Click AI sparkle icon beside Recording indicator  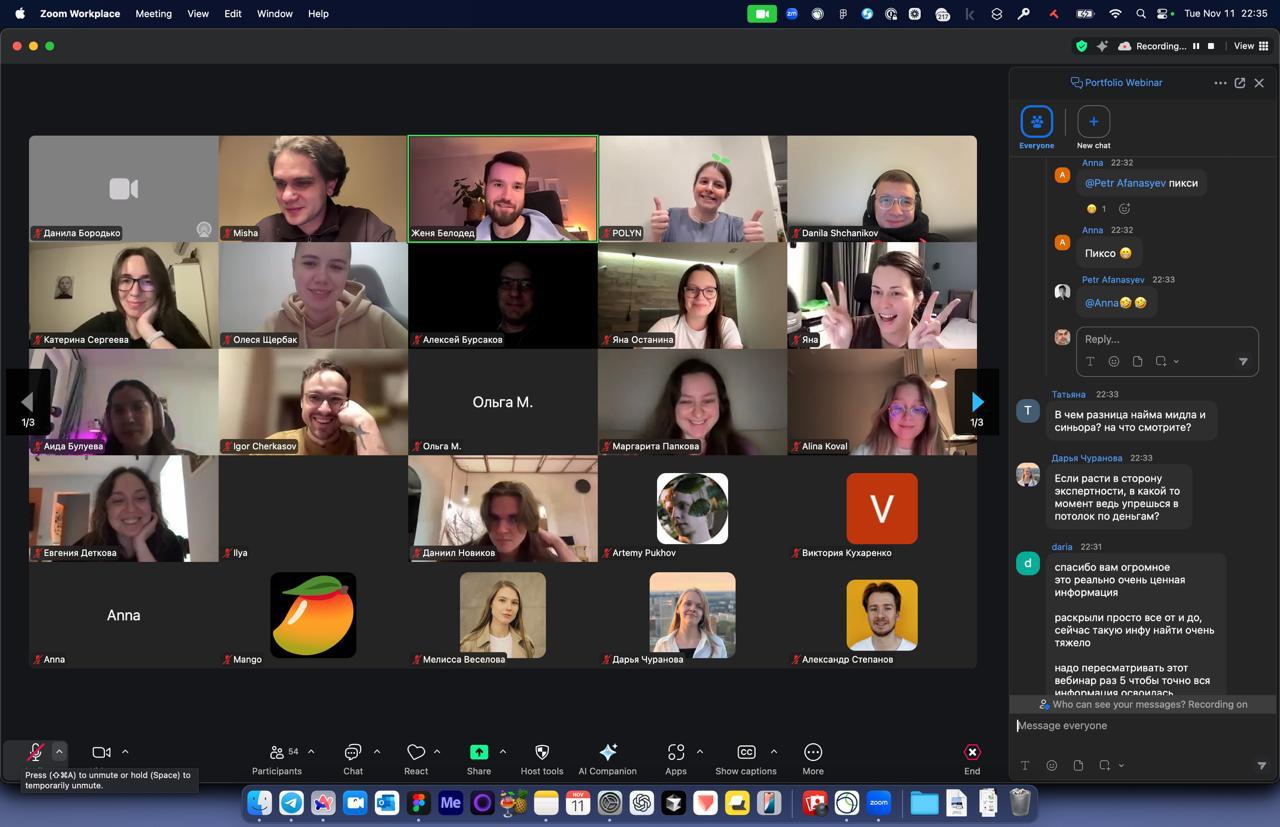click(1102, 46)
